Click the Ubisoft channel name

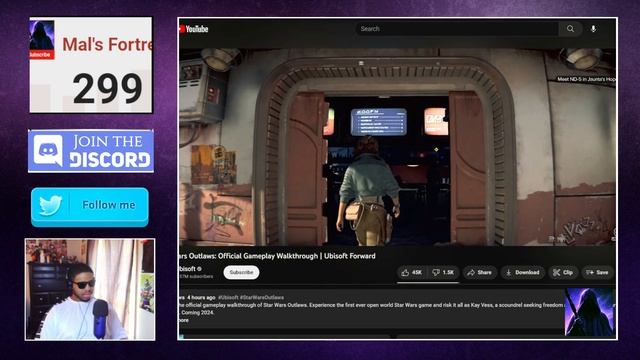click(188, 269)
